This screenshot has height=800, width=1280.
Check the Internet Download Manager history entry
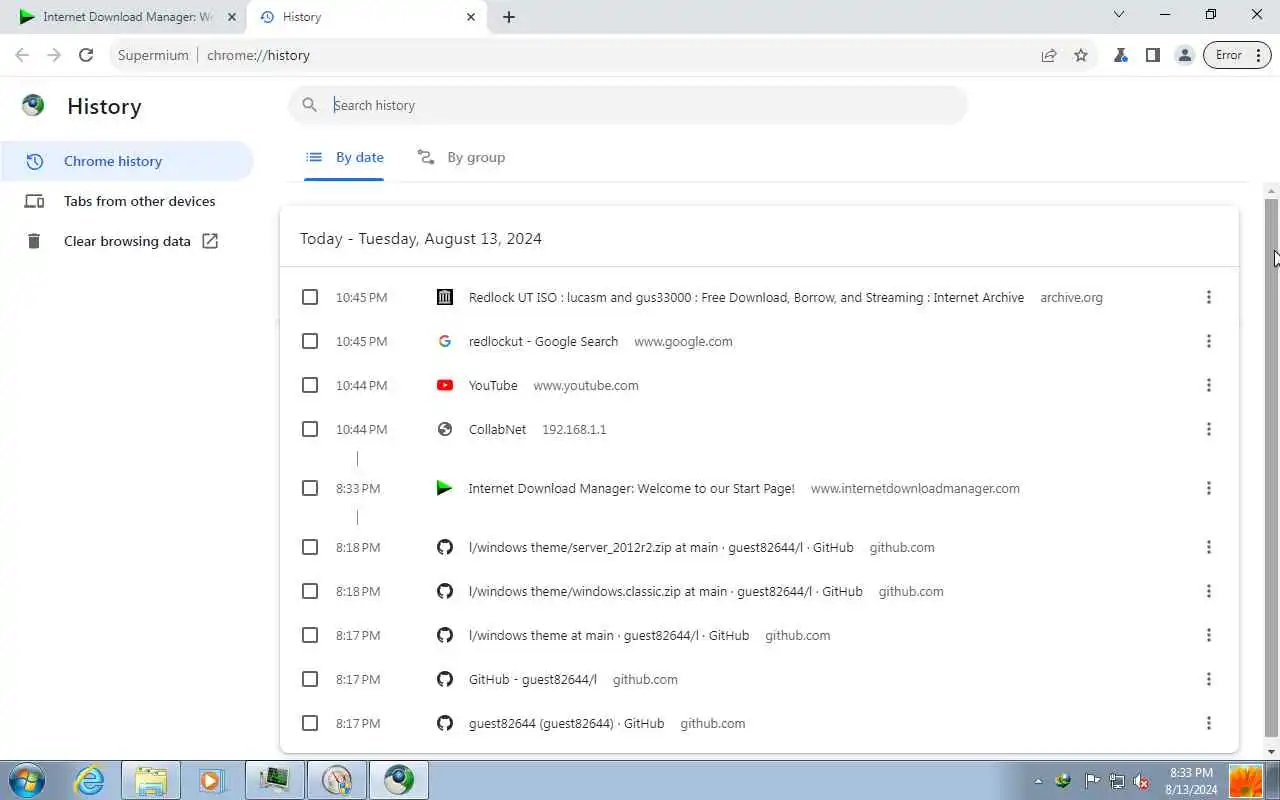click(x=310, y=488)
